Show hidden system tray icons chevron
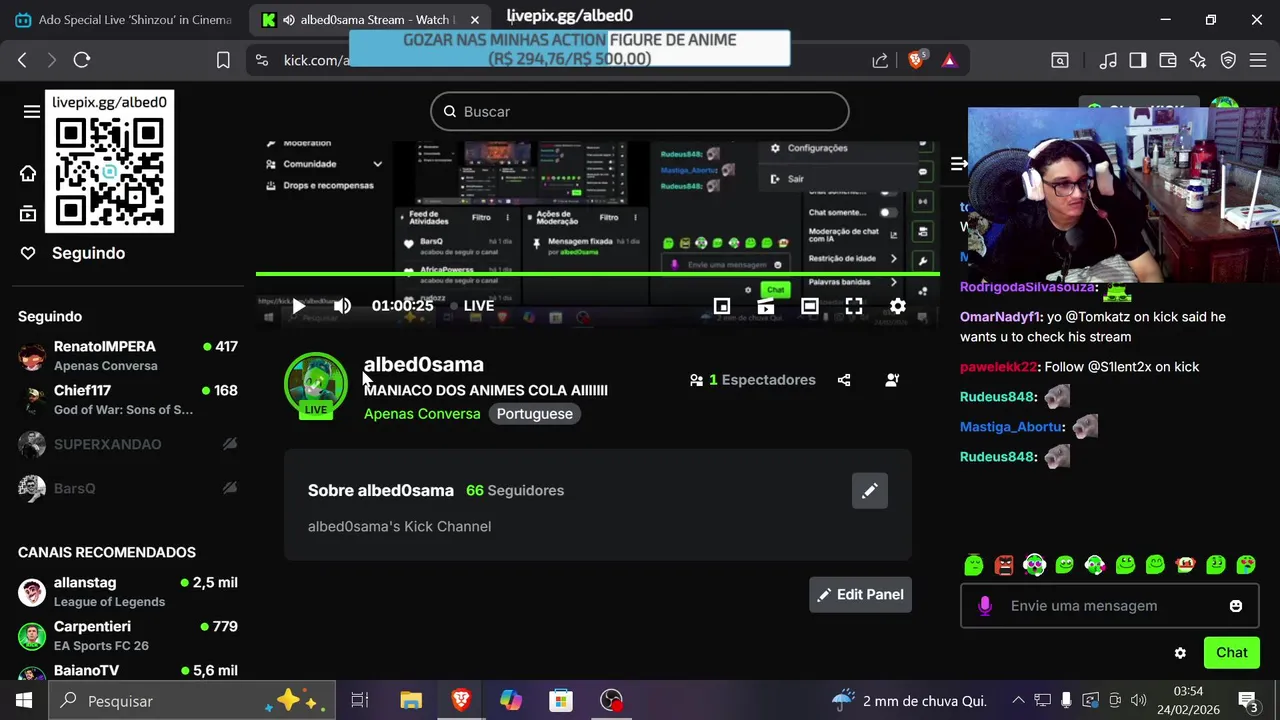The height and width of the screenshot is (720, 1280). point(1018,701)
